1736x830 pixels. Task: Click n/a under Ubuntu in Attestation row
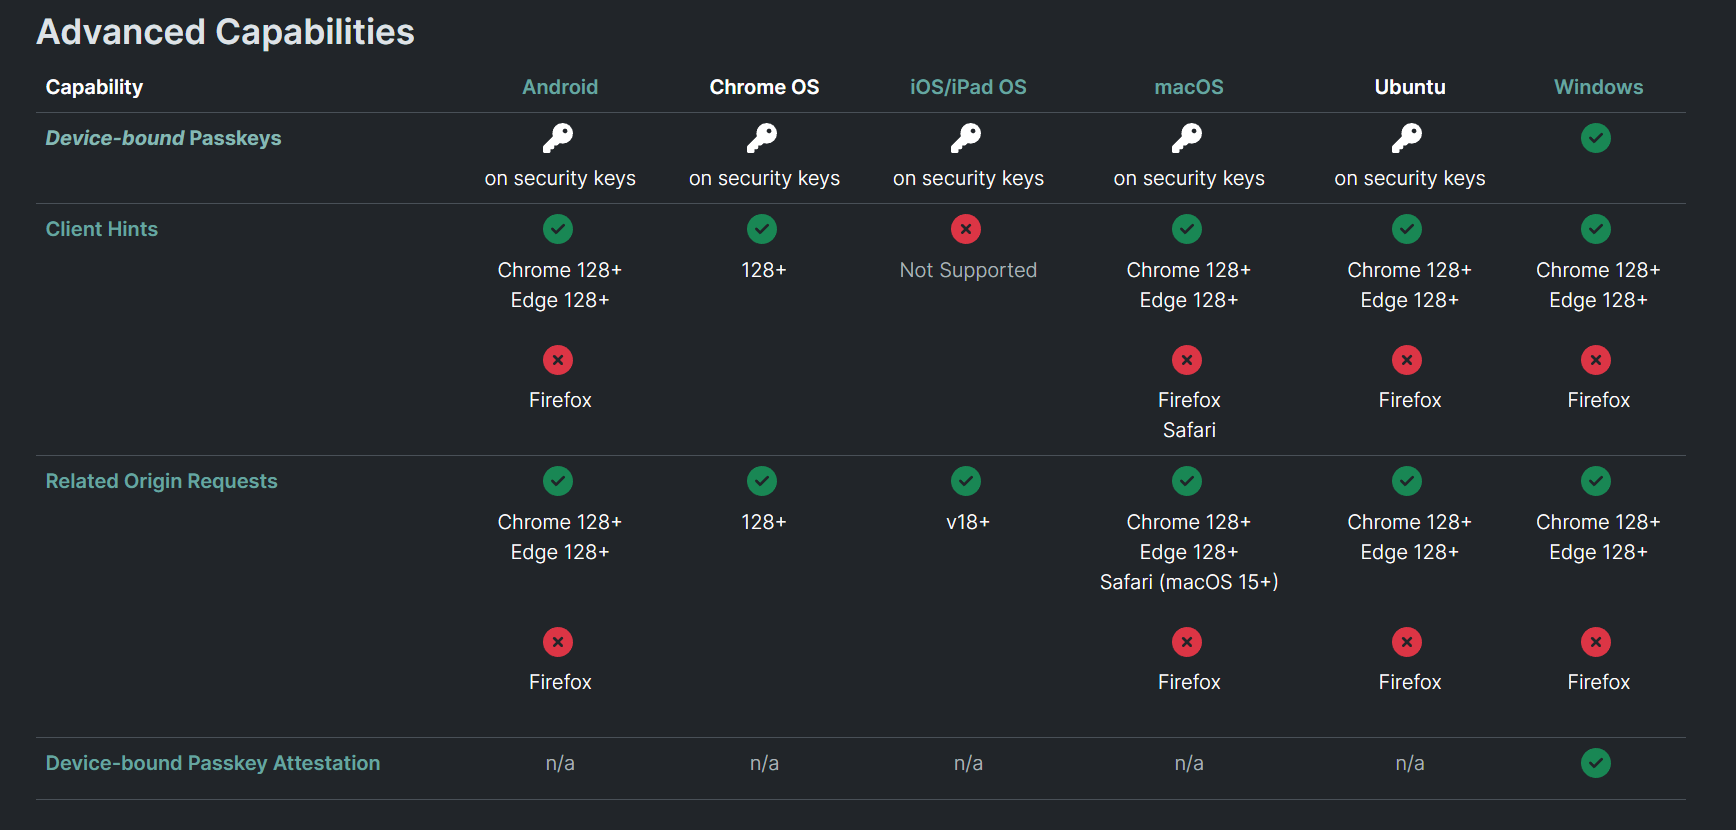1410,763
